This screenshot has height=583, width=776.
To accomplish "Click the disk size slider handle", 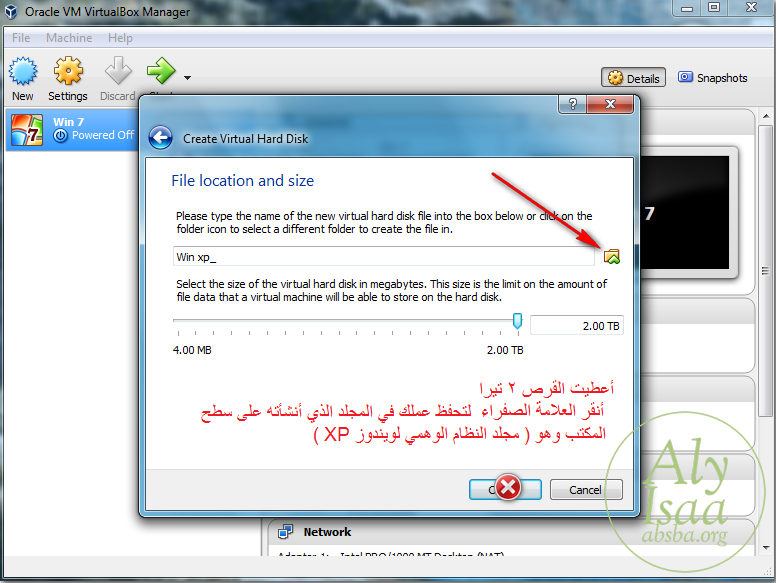I will [517, 321].
